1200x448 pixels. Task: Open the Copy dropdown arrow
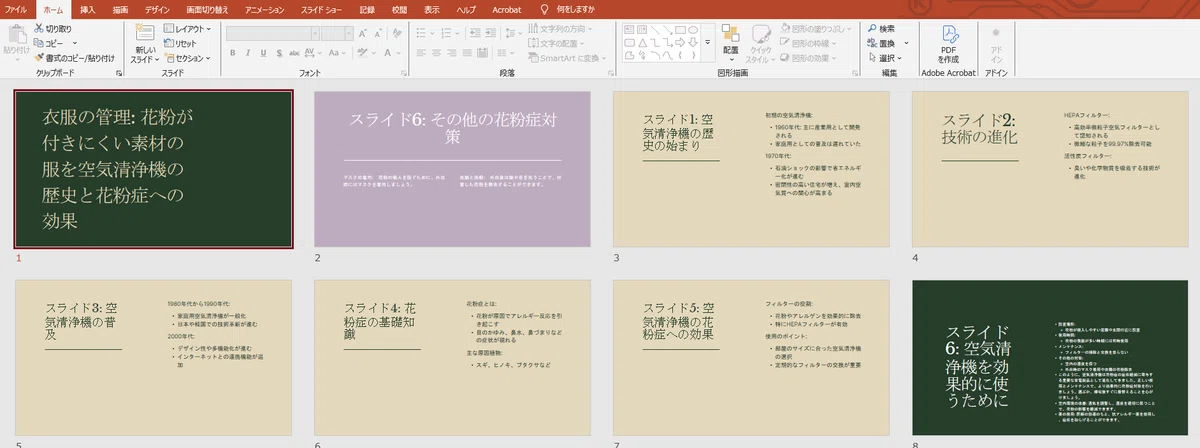tap(73, 44)
